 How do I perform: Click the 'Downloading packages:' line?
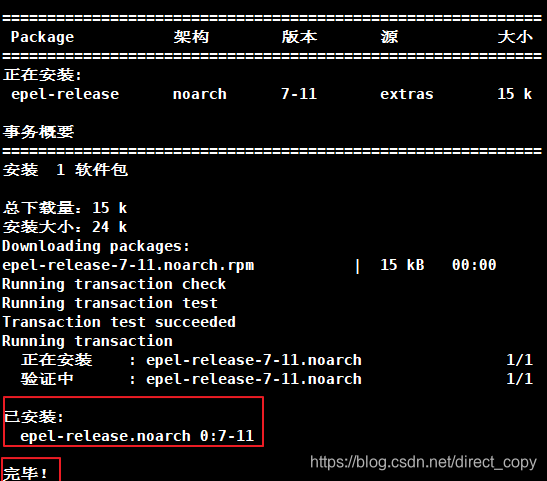coord(96,246)
